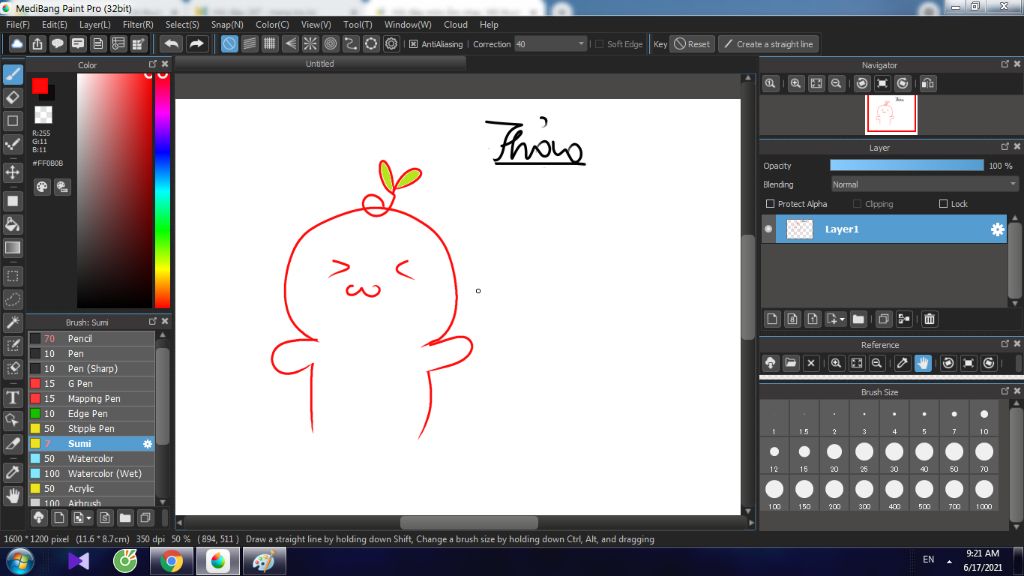Turn off snapping in toolbar

(229, 44)
